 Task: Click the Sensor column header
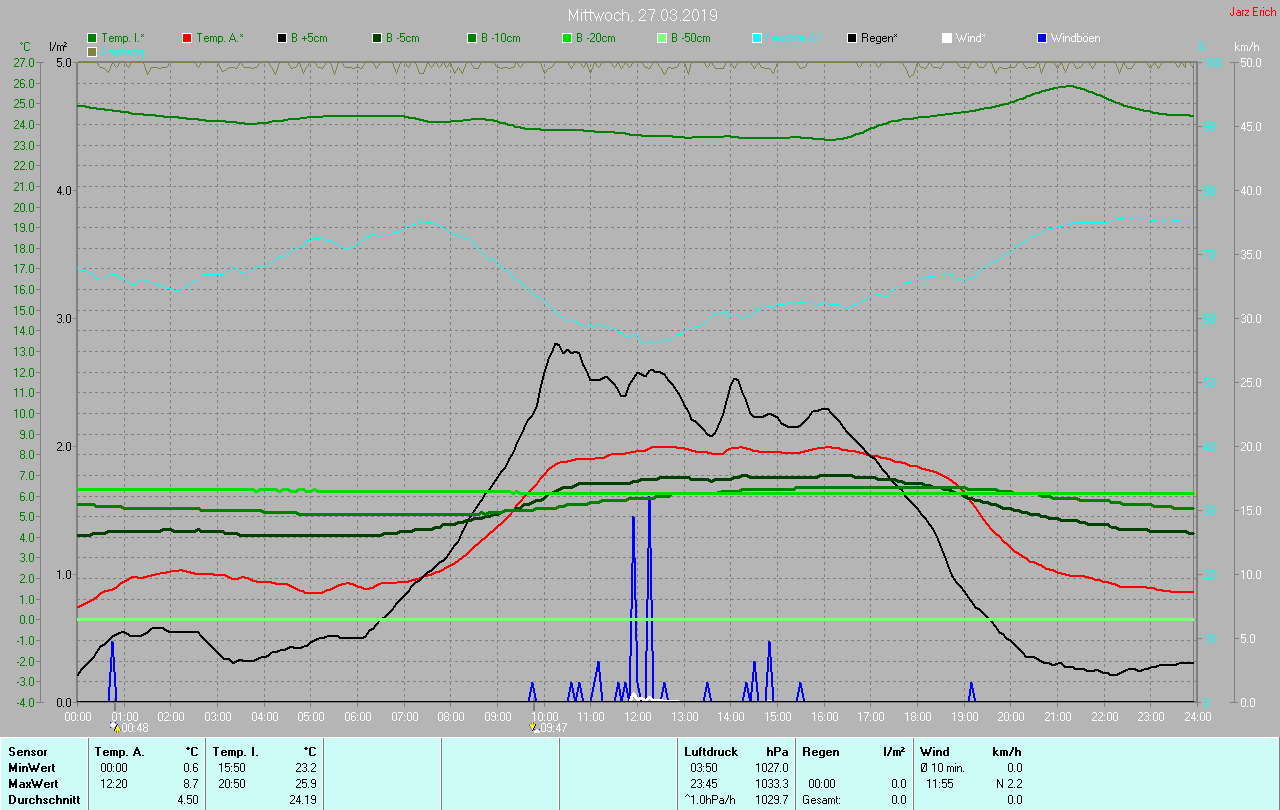pos(26,751)
